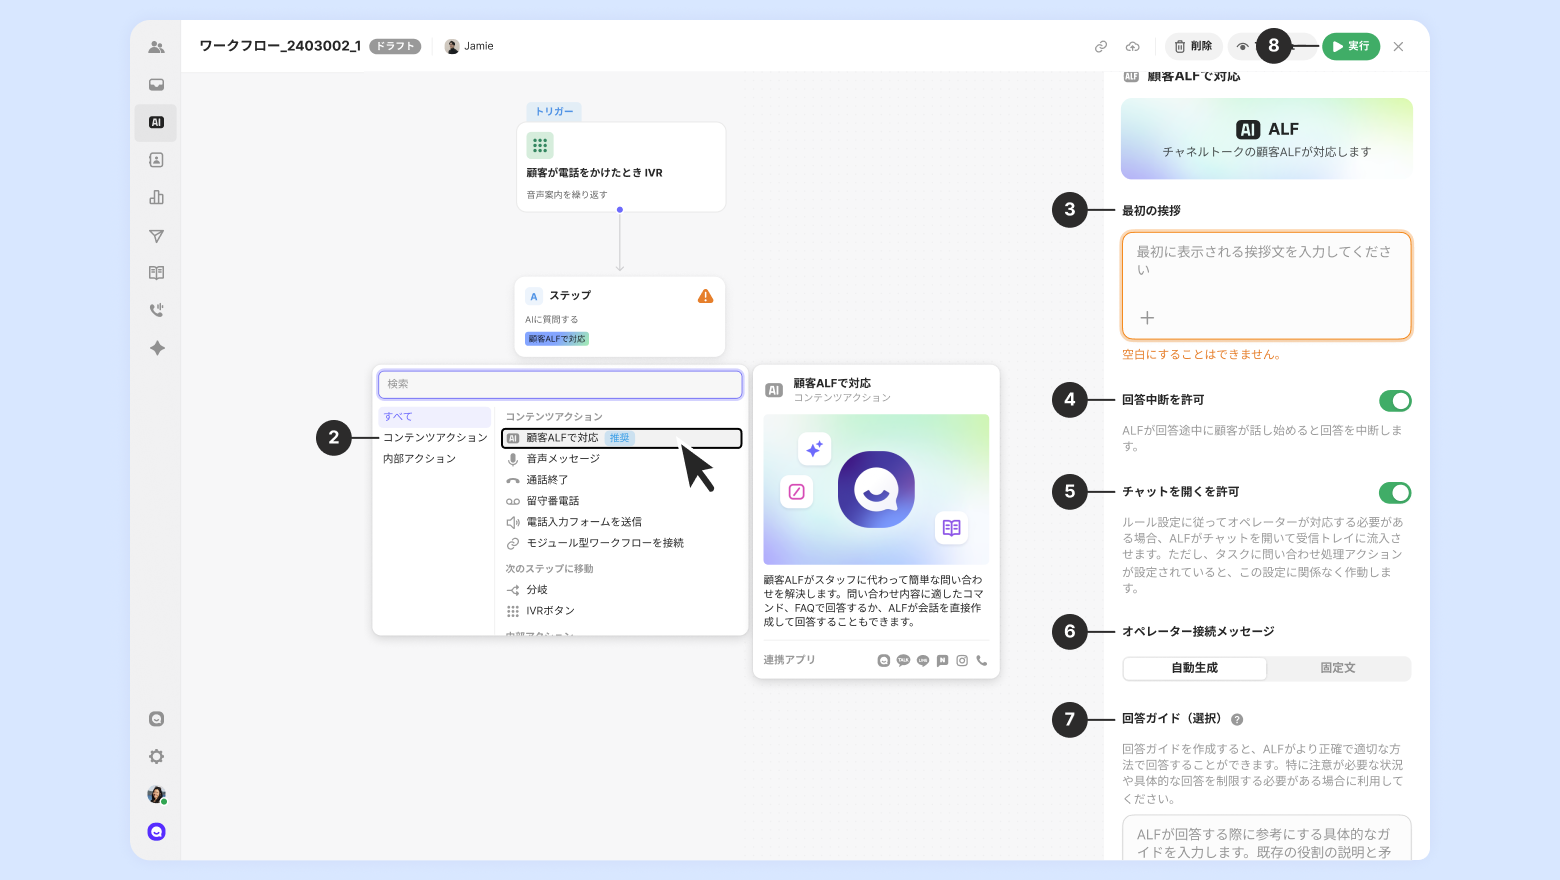The width and height of the screenshot is (1560, 880).
Task: Click the Naver icon in 連携アプリ row
Action: (943, 660)
